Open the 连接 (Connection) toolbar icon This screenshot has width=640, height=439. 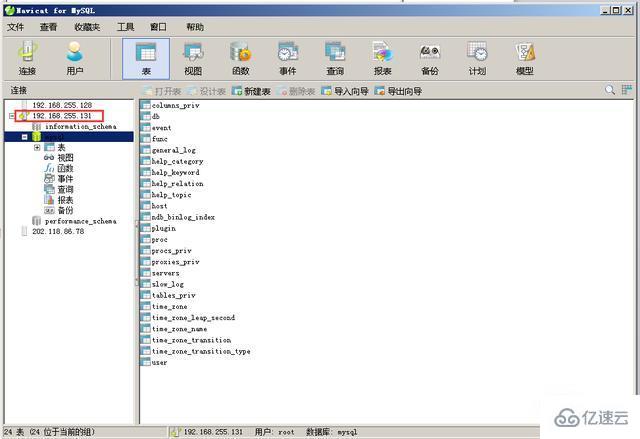pos(27,59)
